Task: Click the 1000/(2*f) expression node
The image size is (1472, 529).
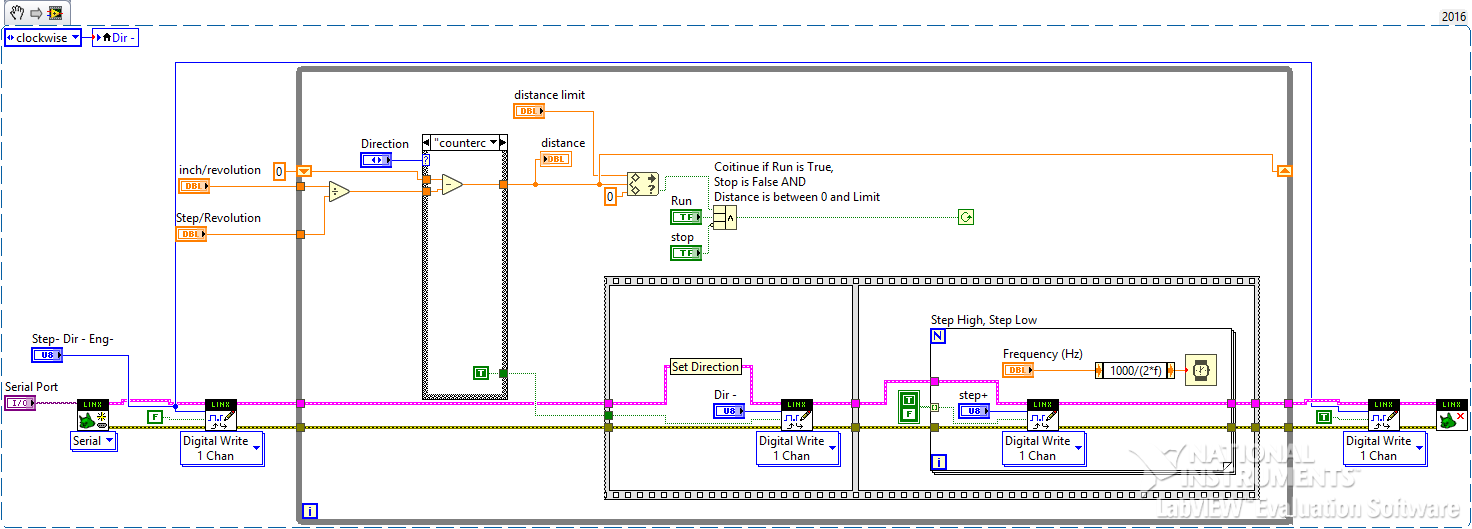Action: (x=1135, y=370)
